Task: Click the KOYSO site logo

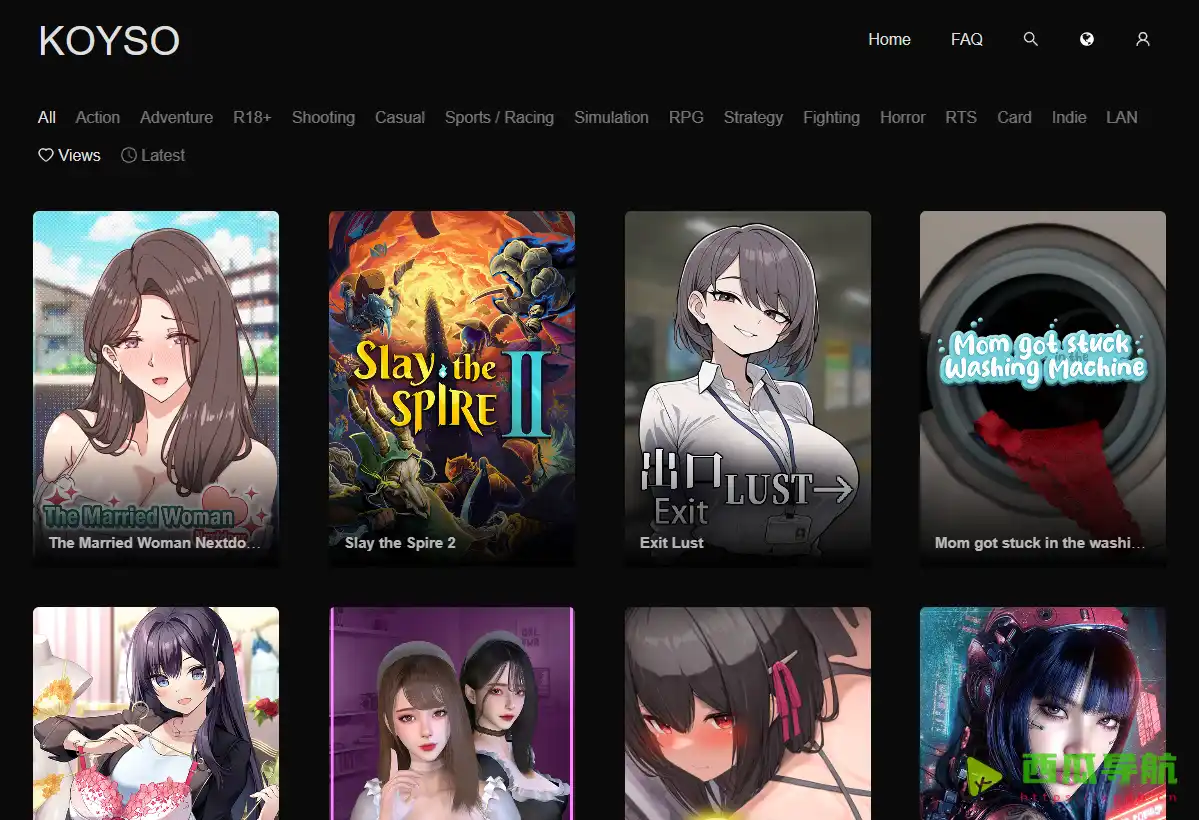Action: 109,41
